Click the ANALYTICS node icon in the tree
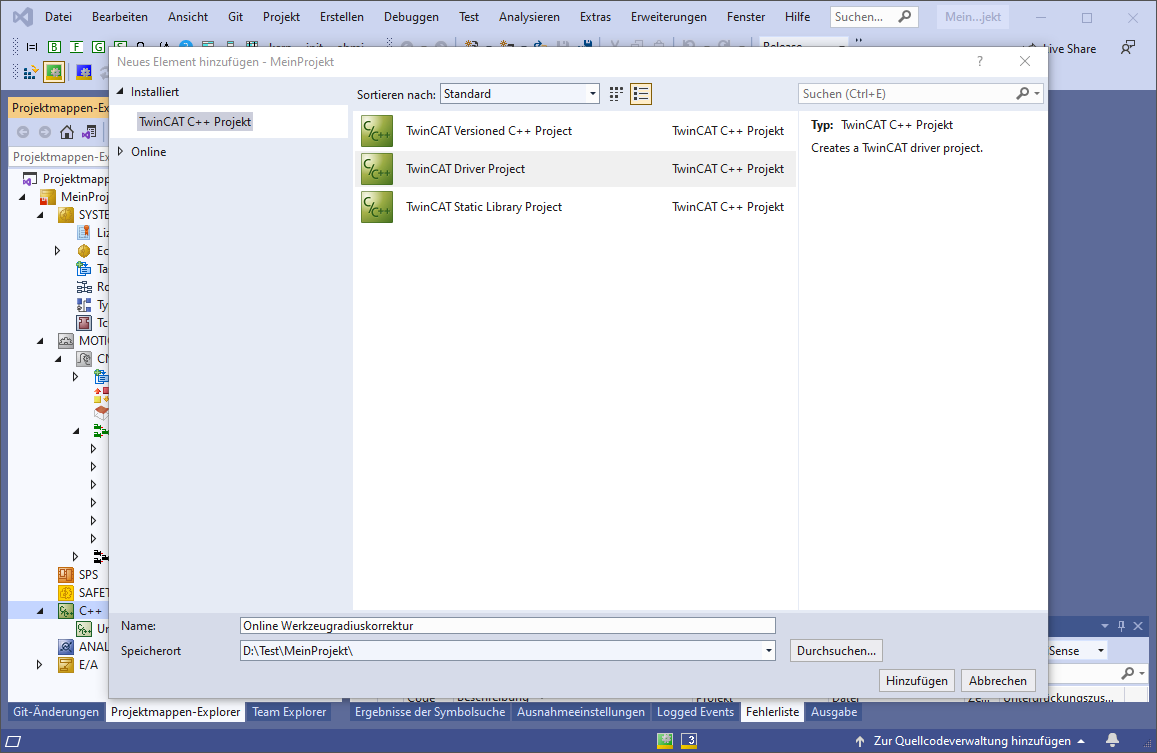 (66, 647)
